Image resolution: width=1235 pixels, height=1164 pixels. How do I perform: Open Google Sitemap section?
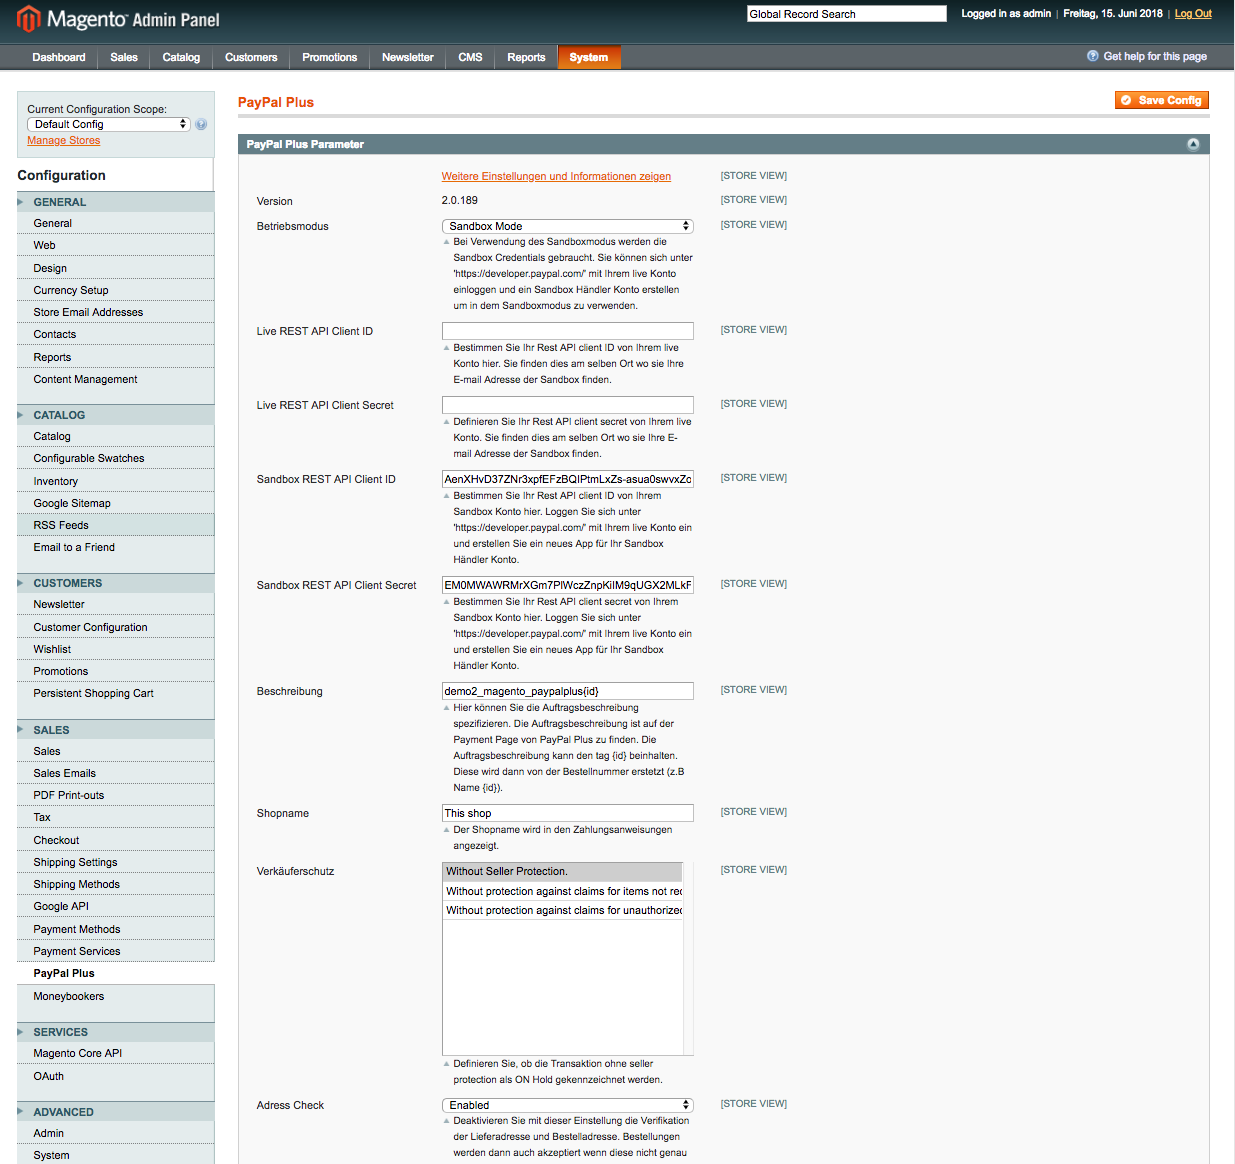(116, 503)
